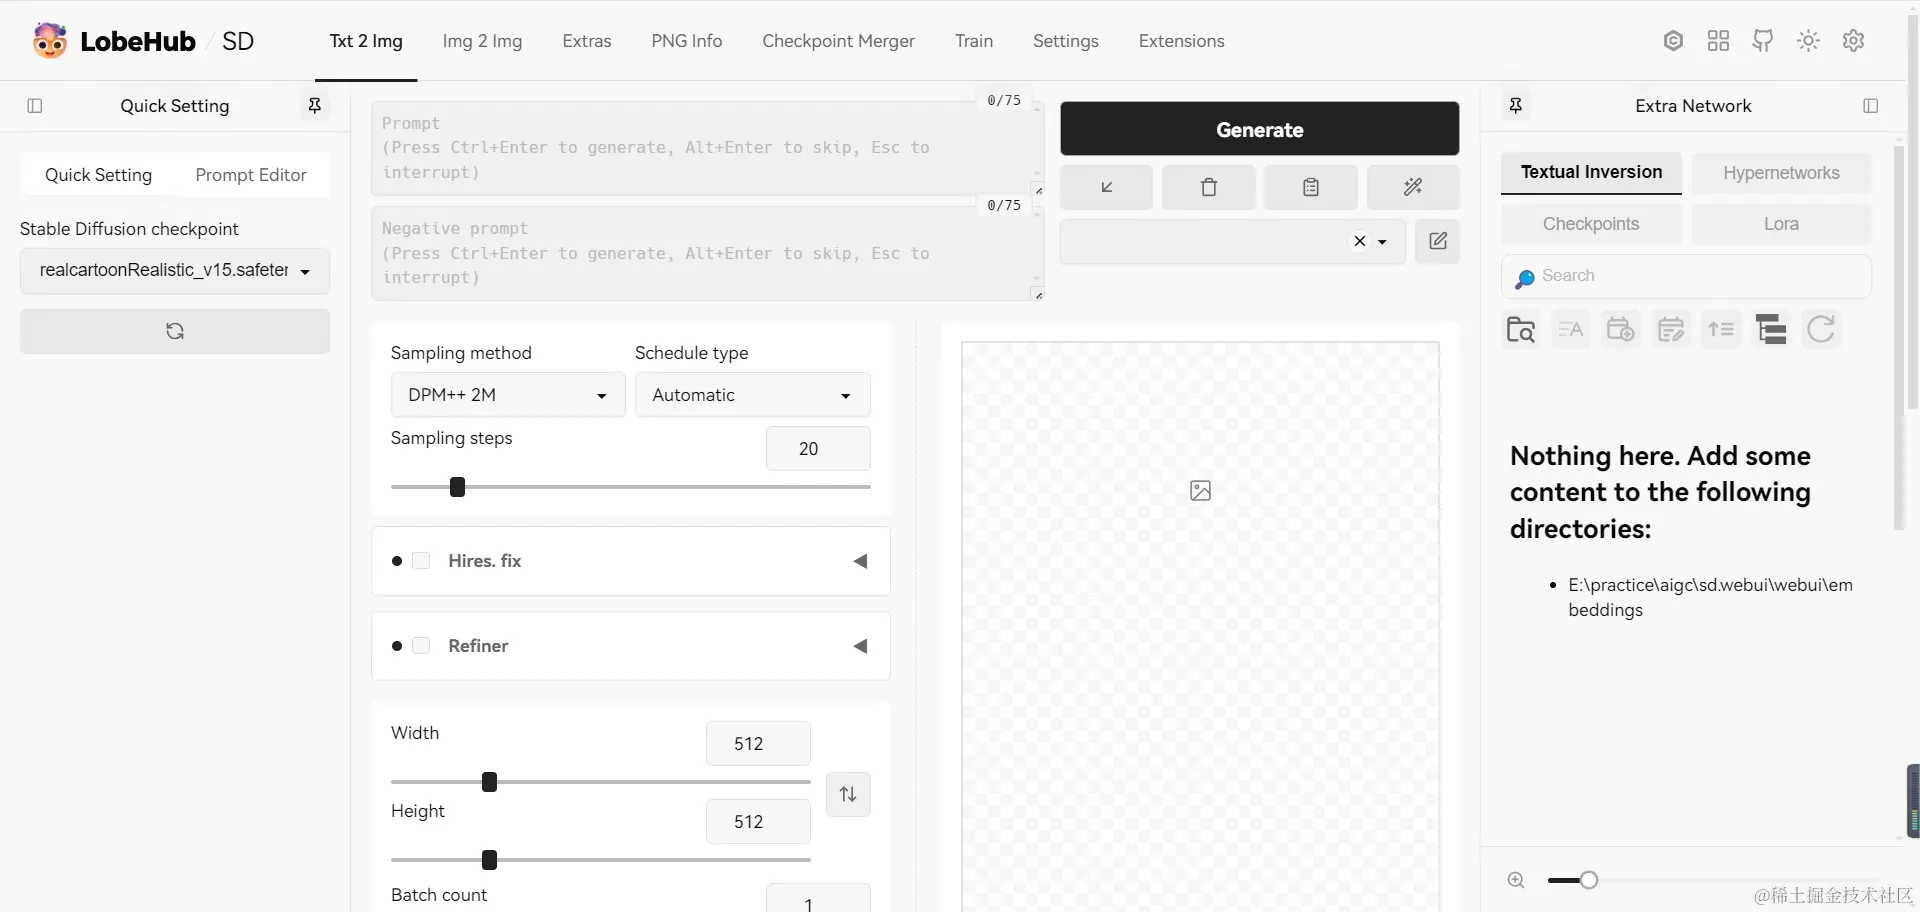Click the Generate button
Image resolution: width=1920 pixels, height=912 pixels.
(x=1260, y=129)
